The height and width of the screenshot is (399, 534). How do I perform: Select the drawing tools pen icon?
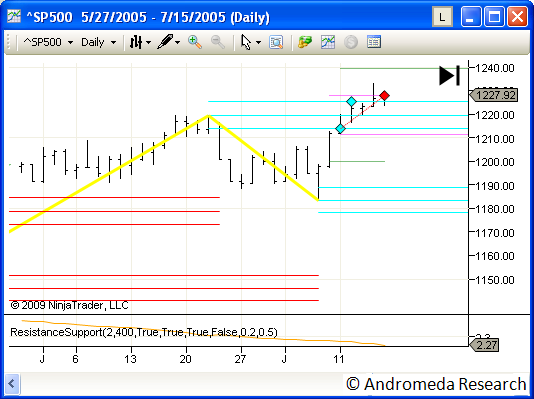[x=165, y=42]
